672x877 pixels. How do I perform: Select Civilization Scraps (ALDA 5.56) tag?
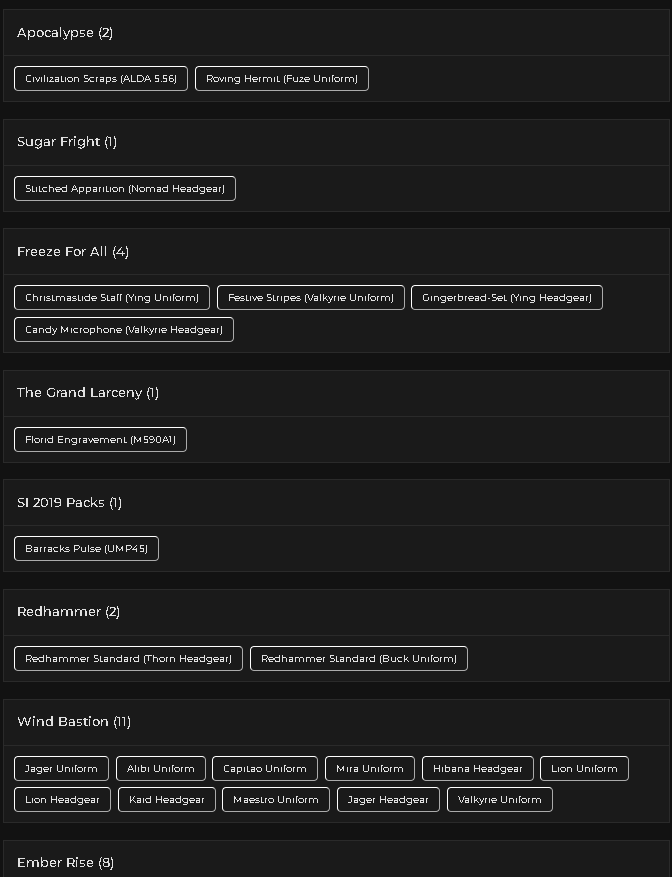tap(101, 78)
